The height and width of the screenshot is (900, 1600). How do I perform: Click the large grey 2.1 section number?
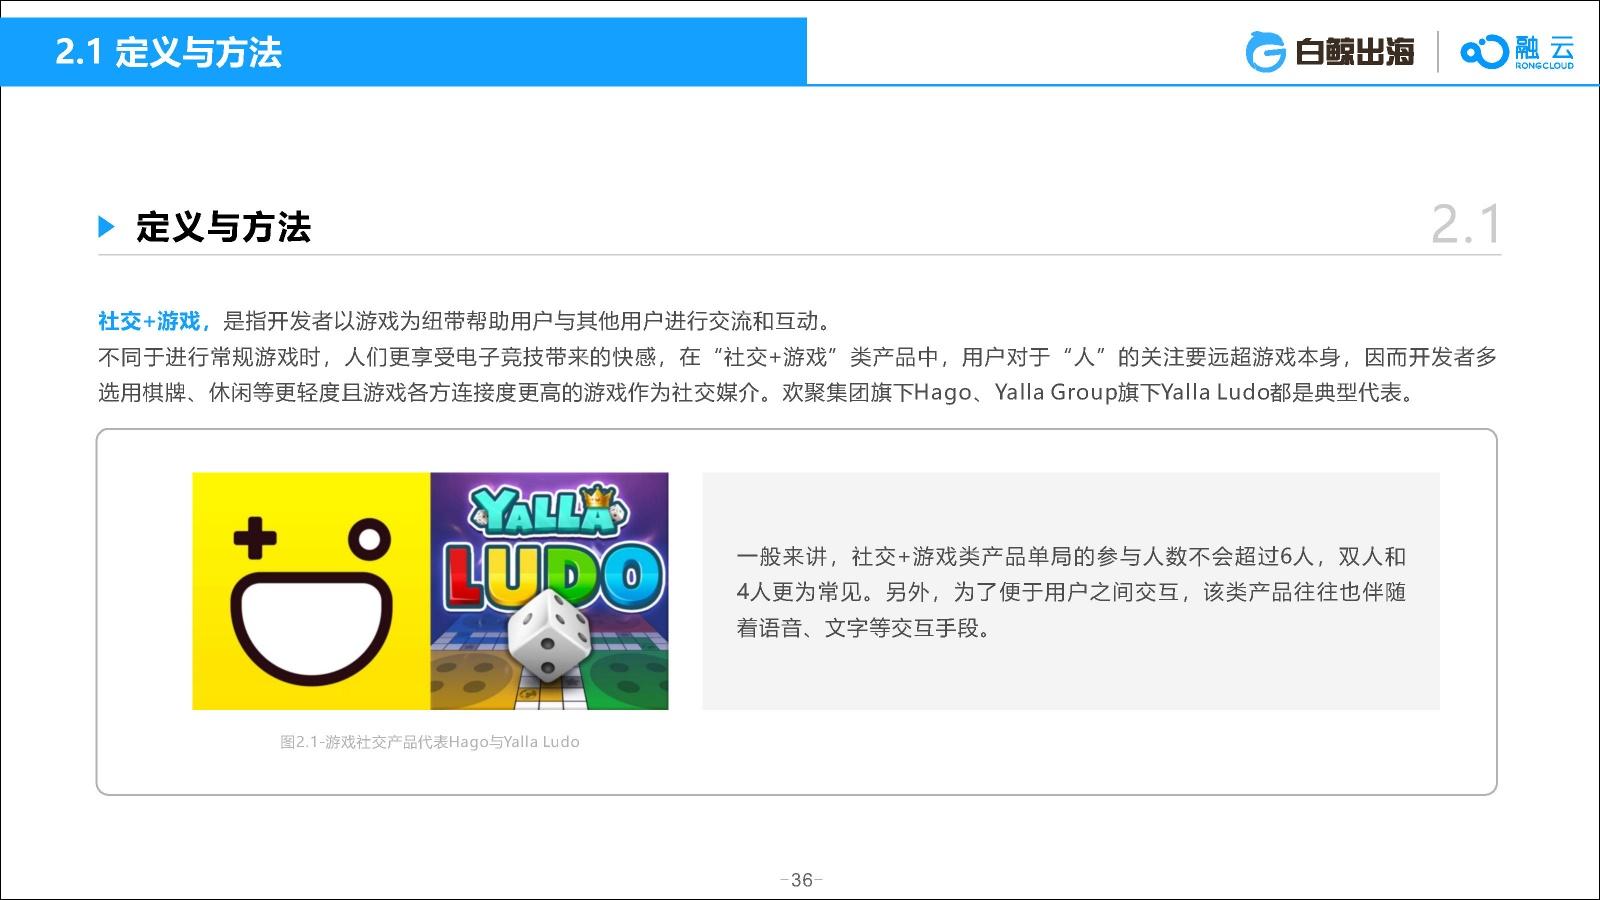[x=1466, y=224]
